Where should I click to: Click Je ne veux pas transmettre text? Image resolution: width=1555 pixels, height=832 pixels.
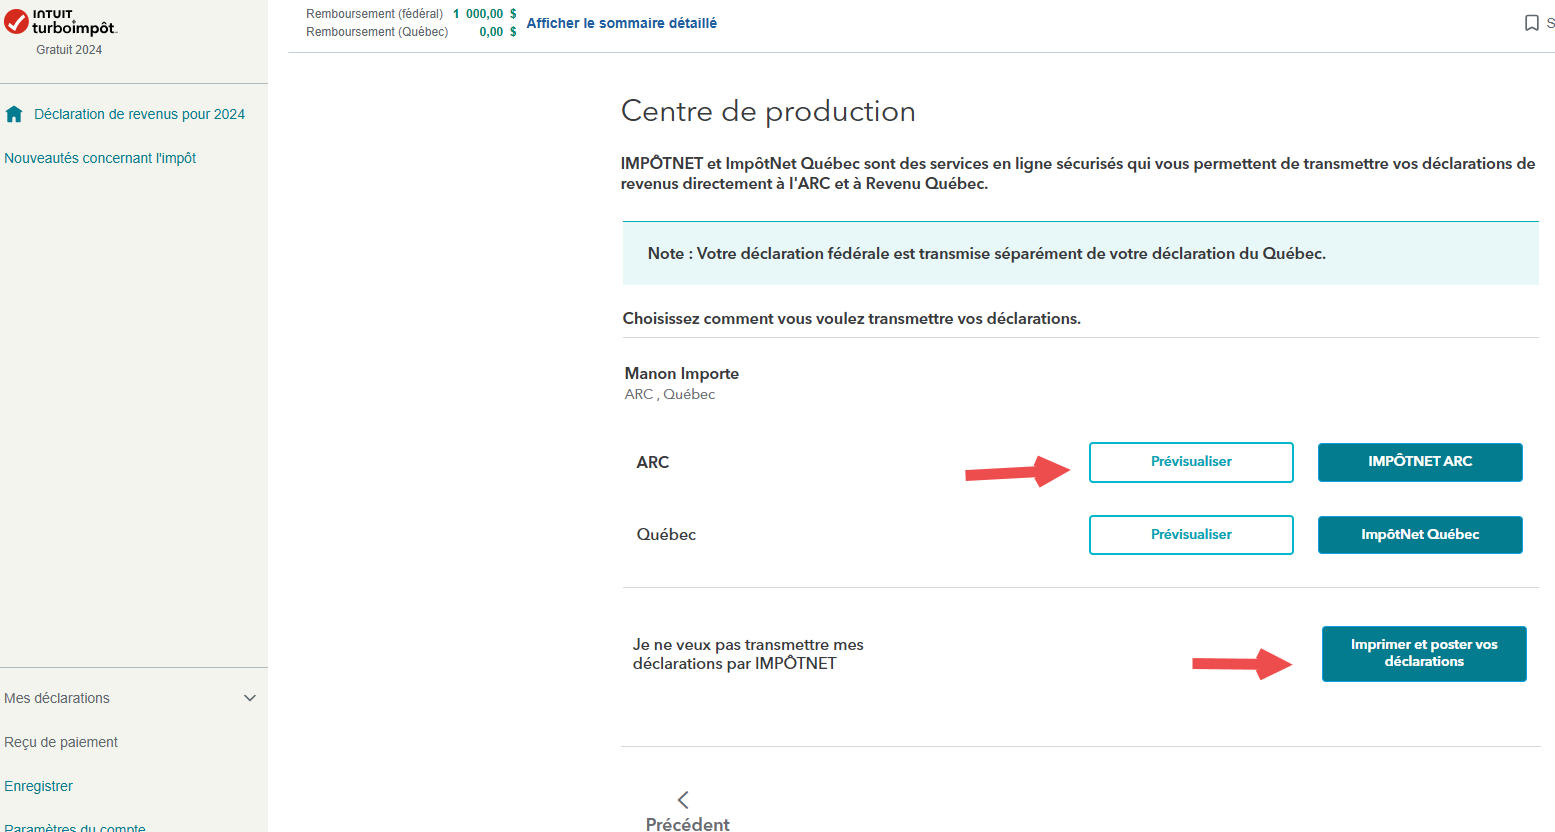pos(748,654)
